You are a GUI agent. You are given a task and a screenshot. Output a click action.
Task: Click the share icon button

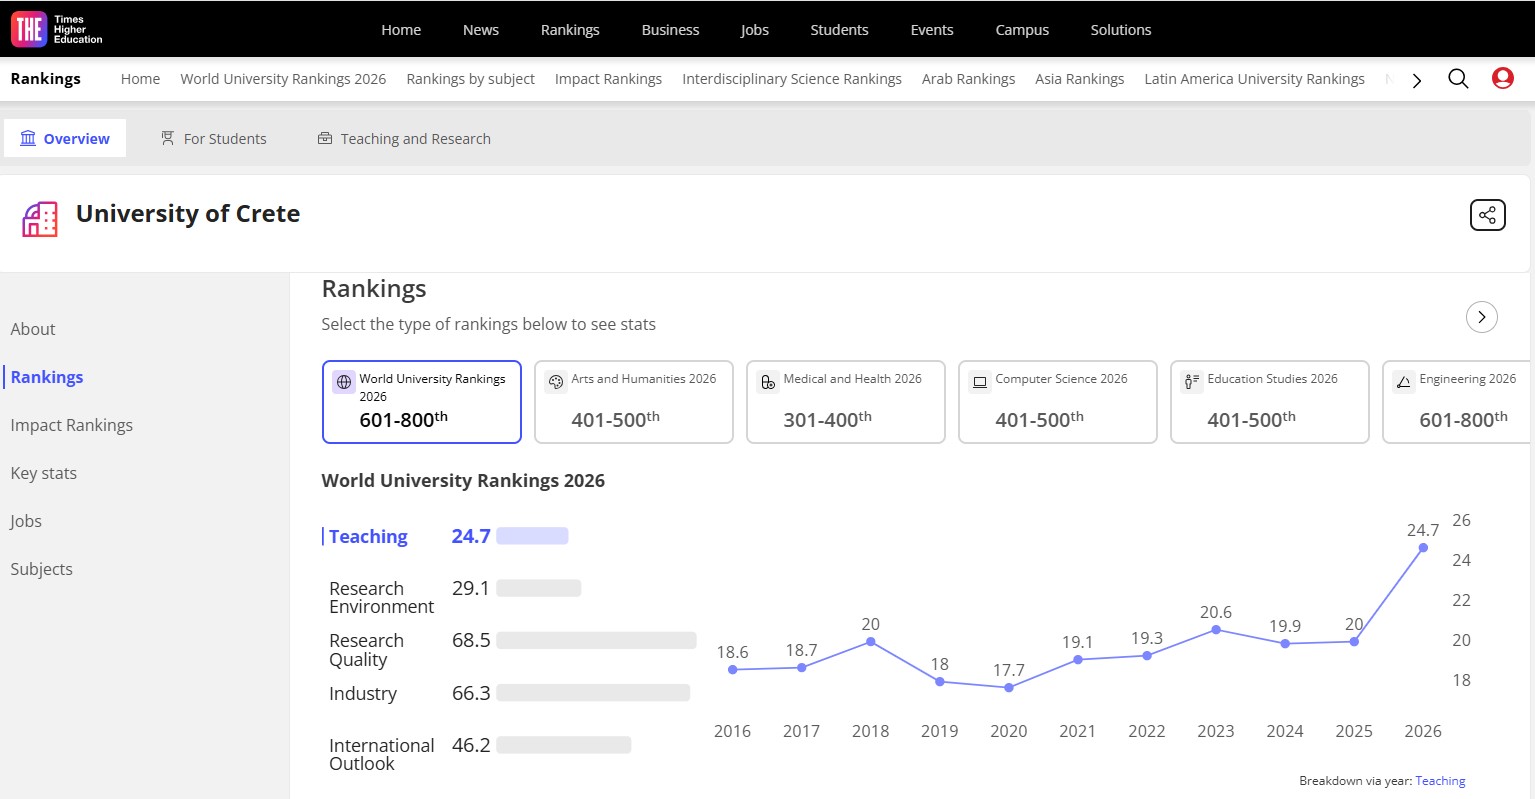coord(1487,215)
